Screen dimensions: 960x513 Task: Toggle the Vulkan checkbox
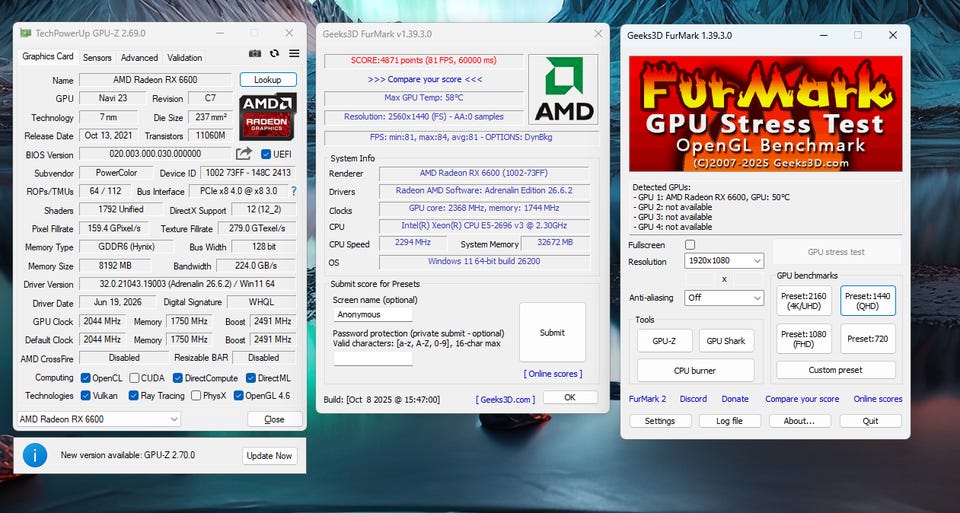(x=86, y=395)
